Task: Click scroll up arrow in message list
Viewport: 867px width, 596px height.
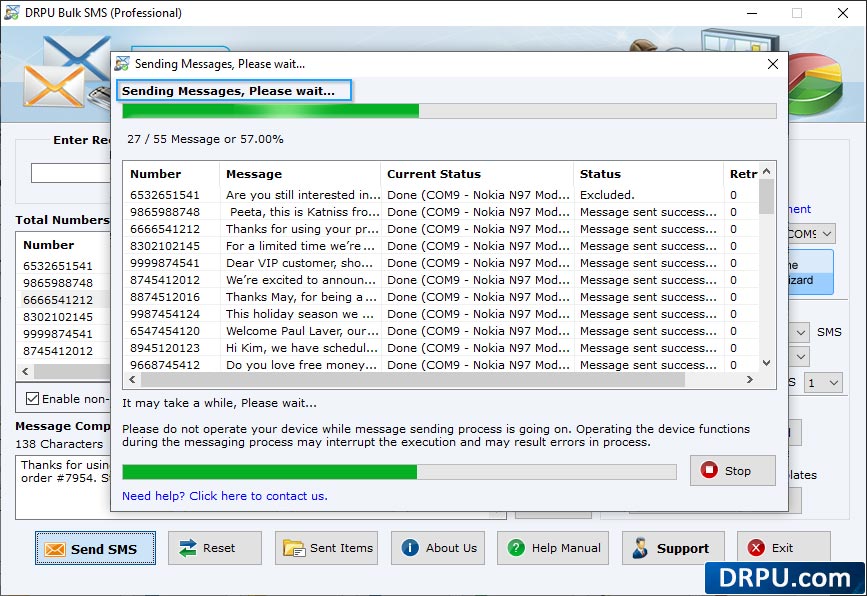Action: click(766, 171)
